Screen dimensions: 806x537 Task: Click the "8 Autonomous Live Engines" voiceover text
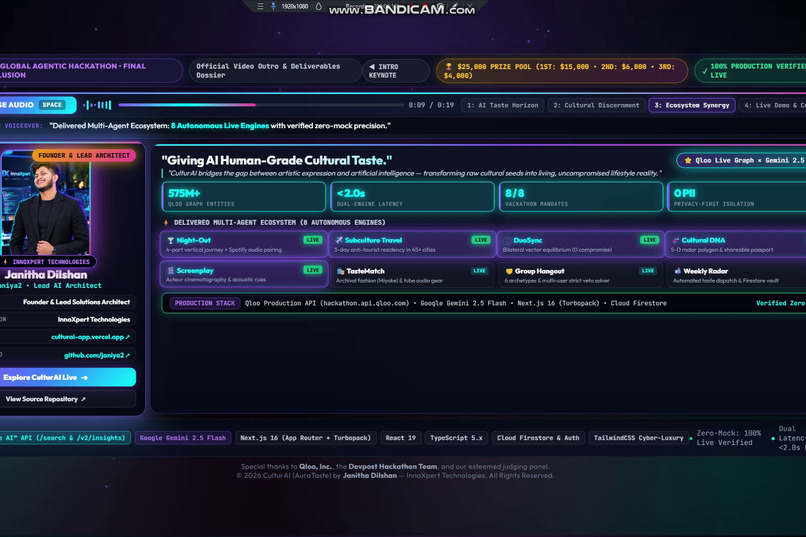point(219,126)
